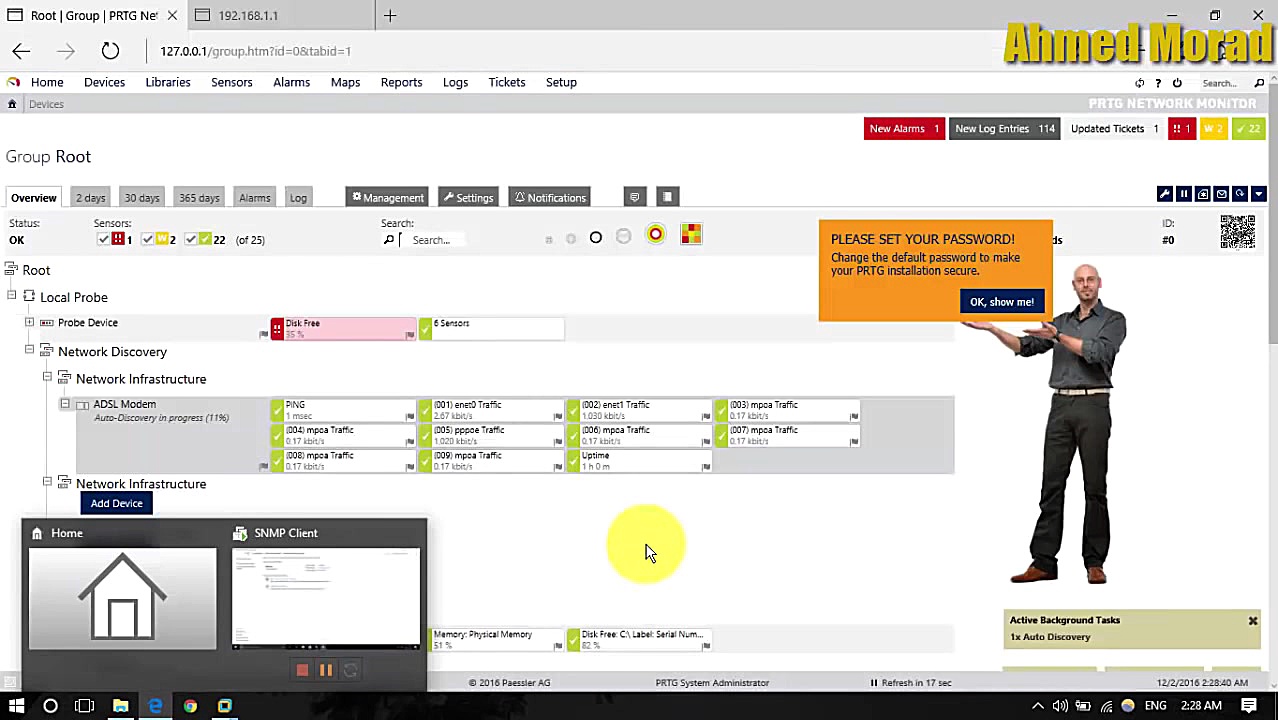Open the PING sensor tile
Screen dimensions: 1278x720
343,410
